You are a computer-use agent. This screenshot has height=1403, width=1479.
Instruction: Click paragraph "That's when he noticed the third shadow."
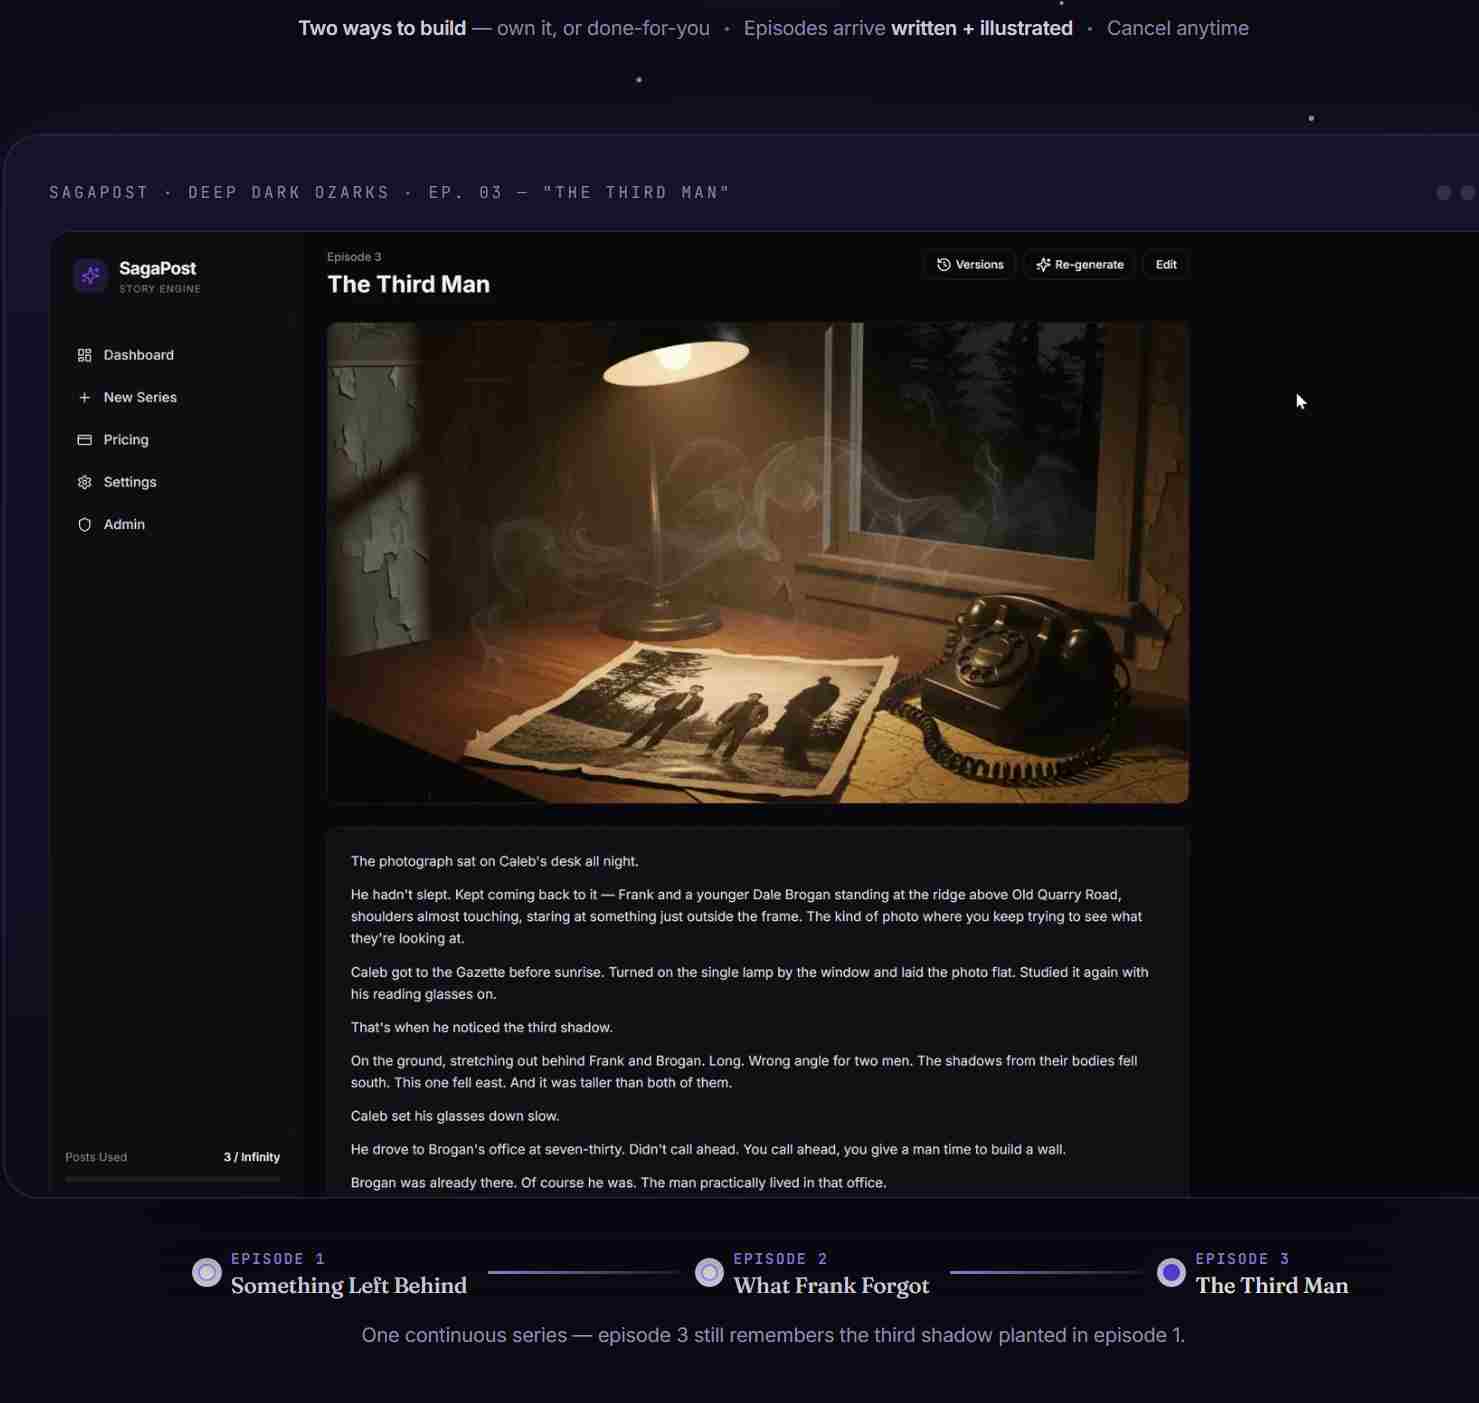point(482,1027)
